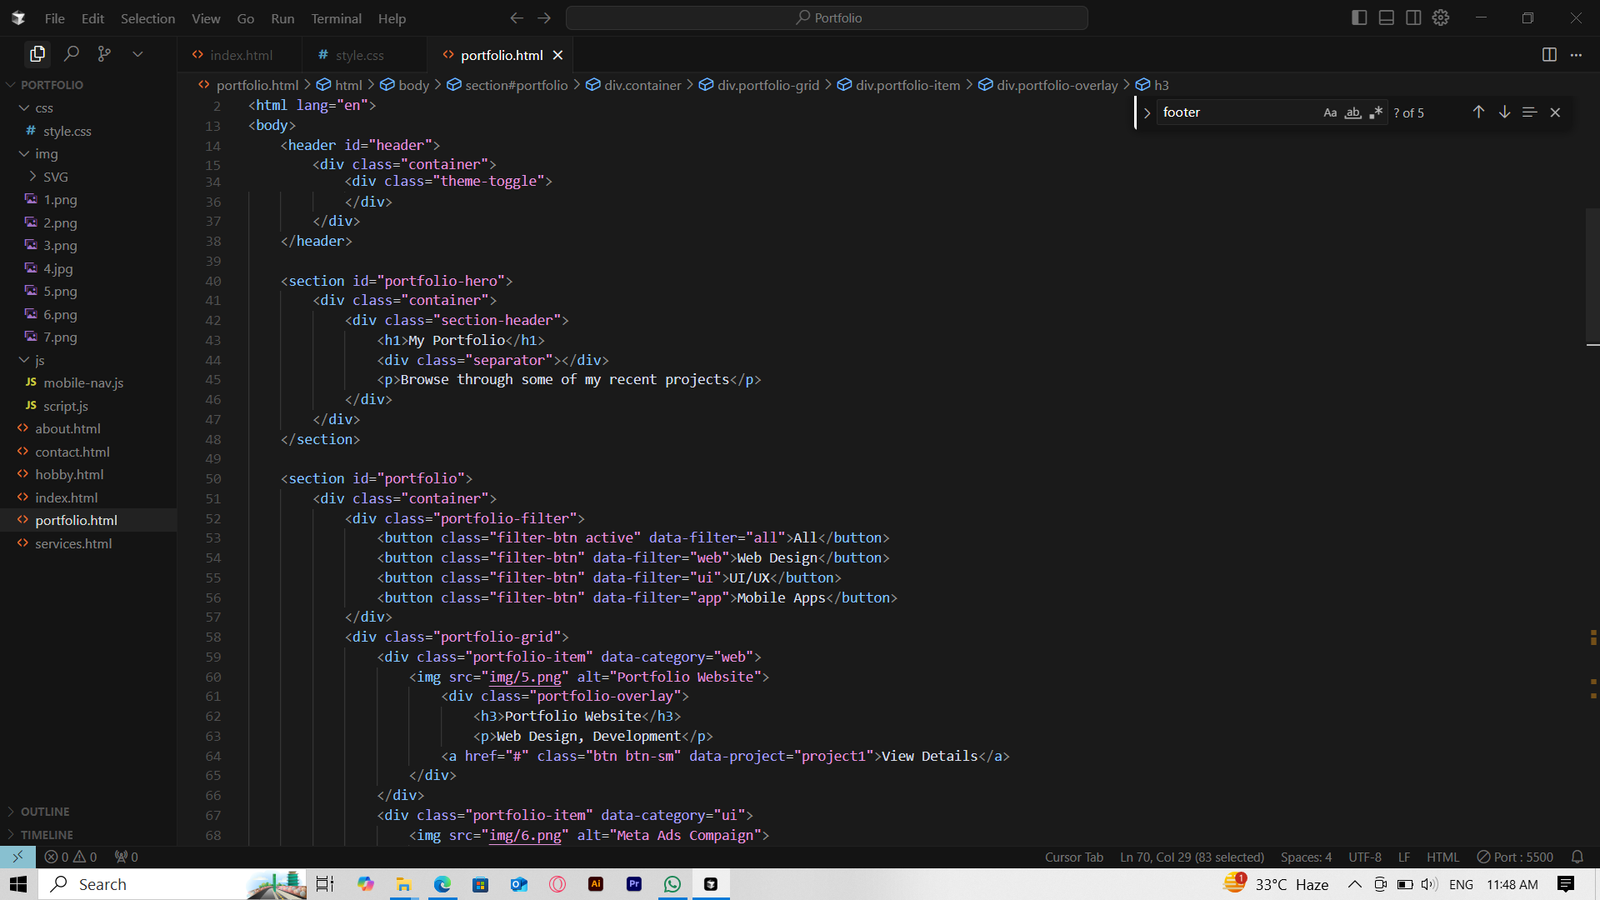The height and width of the screenshot is (900, 1600).
Task: Close the find widget
Action: click(1555, 112)
